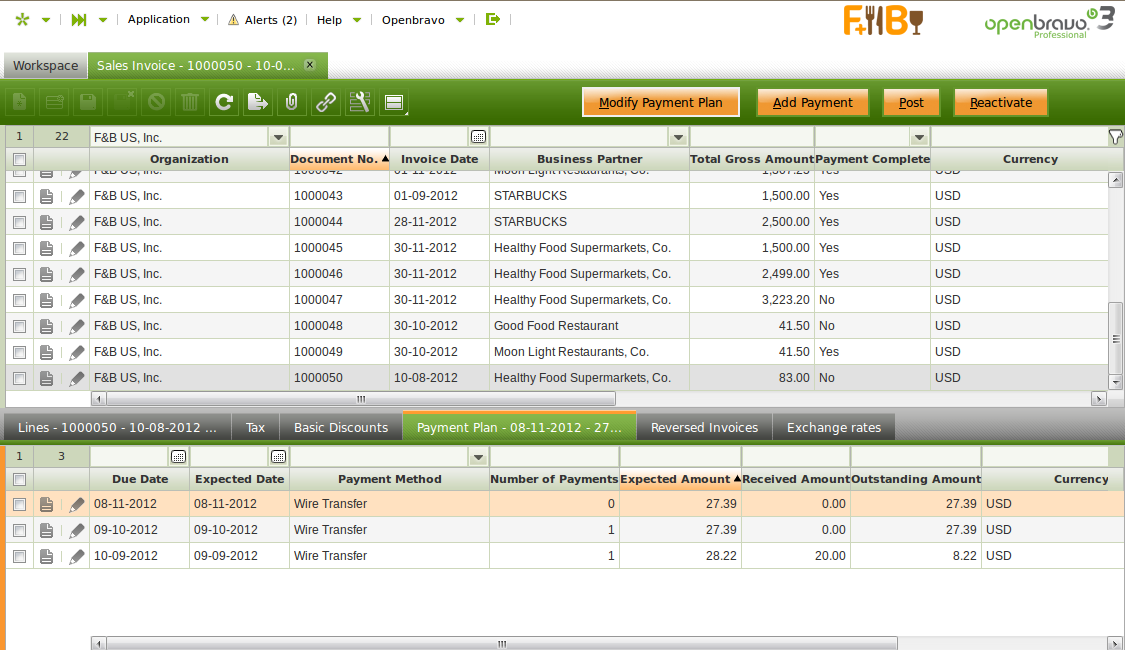1125x650 pixels.
Task: Clear filters with funnel icon
Action: click(x=1115, y=137)
